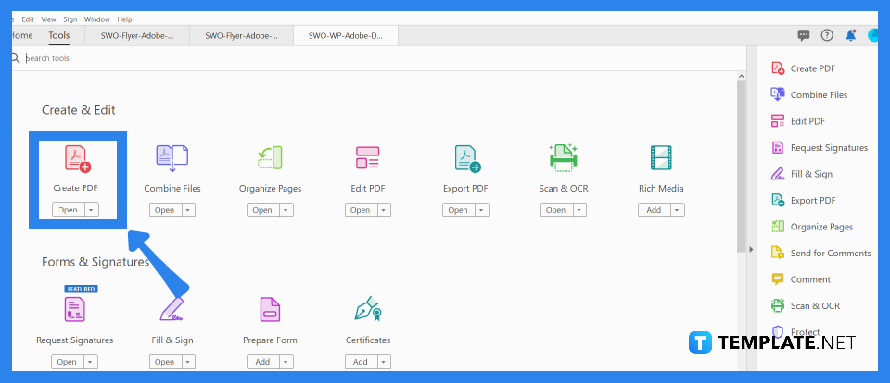Open the Edit menu

point(28,19)
